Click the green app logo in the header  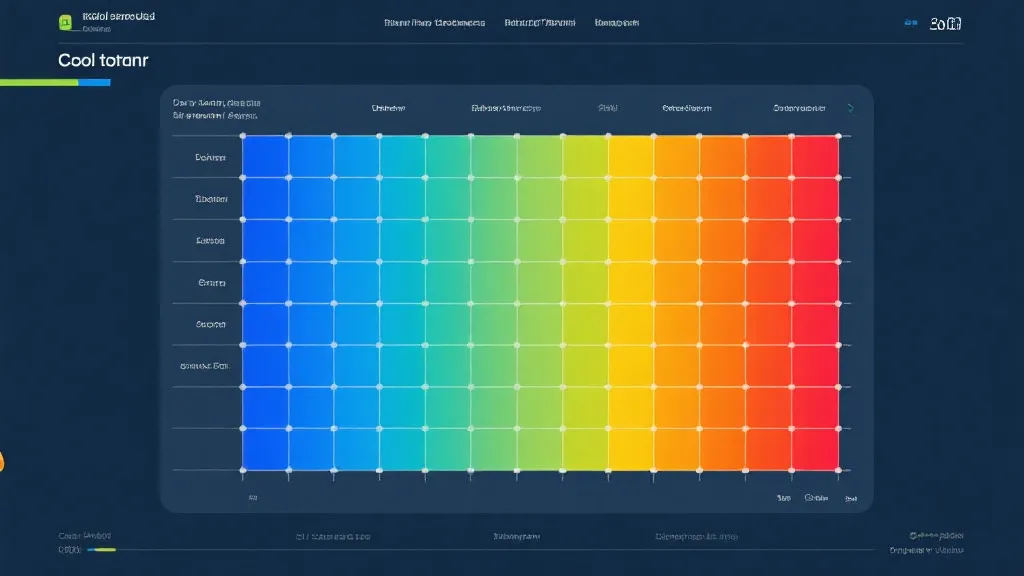(66, 22)
